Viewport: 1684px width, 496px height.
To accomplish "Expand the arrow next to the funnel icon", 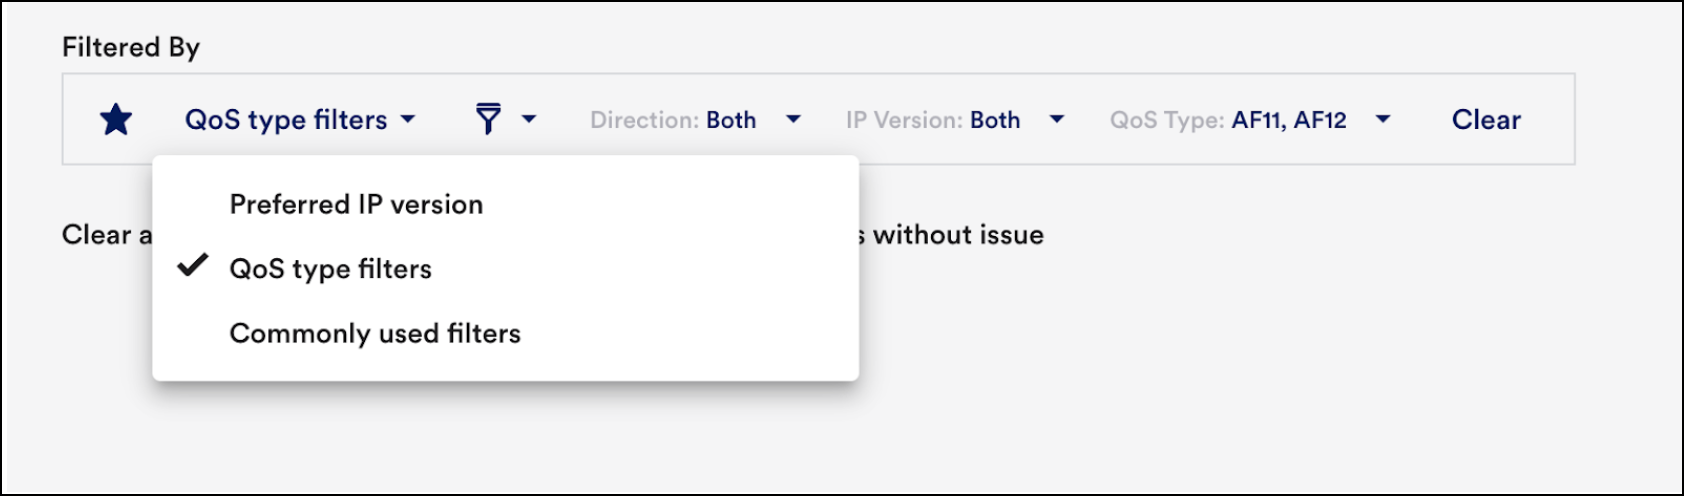I will pos(529,119).
